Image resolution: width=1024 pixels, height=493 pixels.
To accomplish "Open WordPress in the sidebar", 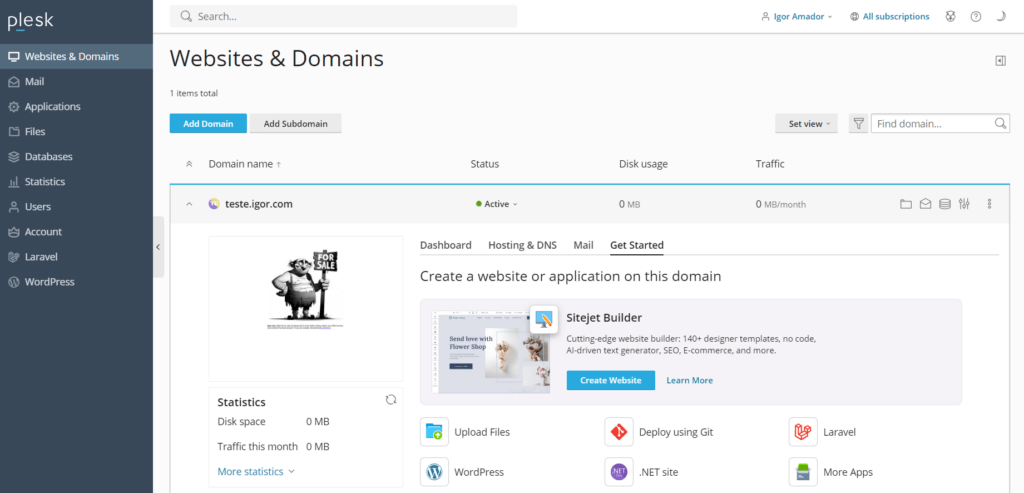I will [76, 282].
